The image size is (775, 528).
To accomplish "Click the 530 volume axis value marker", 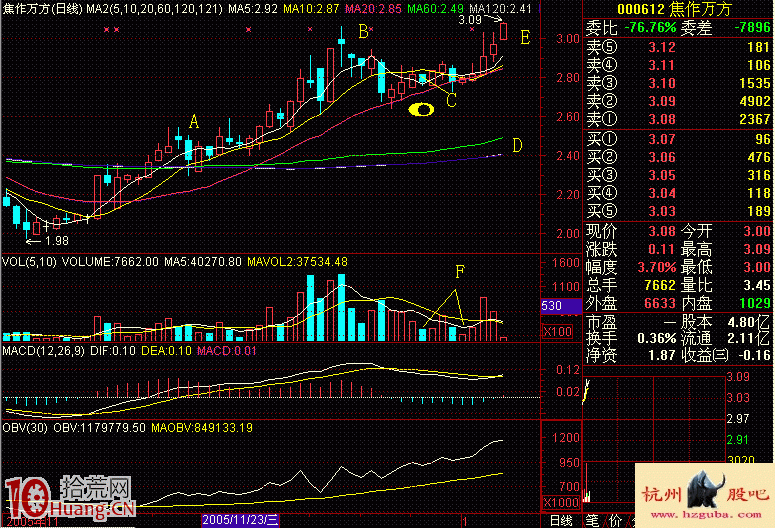I will (552, 306).
